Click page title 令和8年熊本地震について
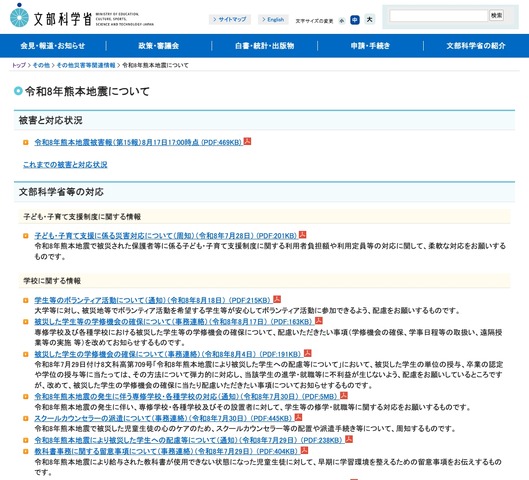This screenshot has width=529, height=480. point(87,91)
